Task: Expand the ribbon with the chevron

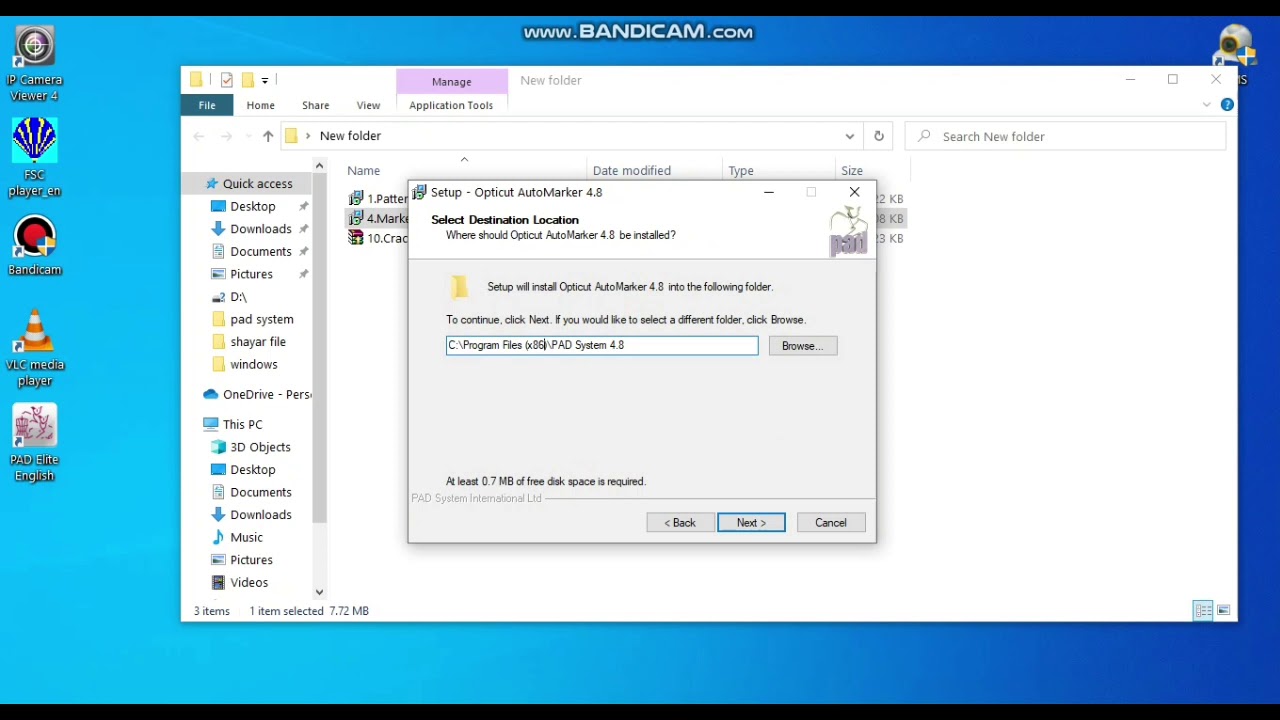Action: point(1207,105)
